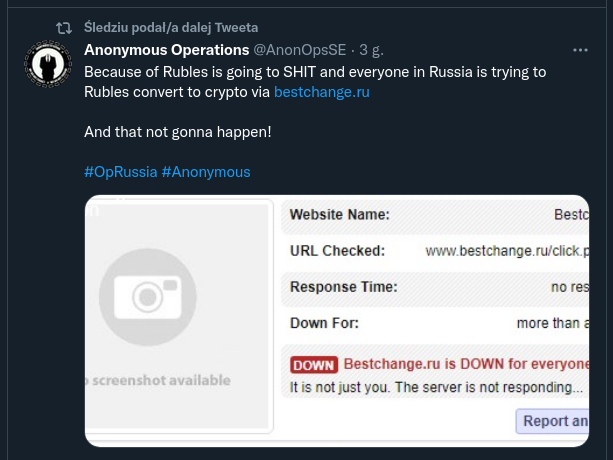Click the Anonymous Operations display name
The height and width of the screenshot is (460, 613).
tap(167, 50)
